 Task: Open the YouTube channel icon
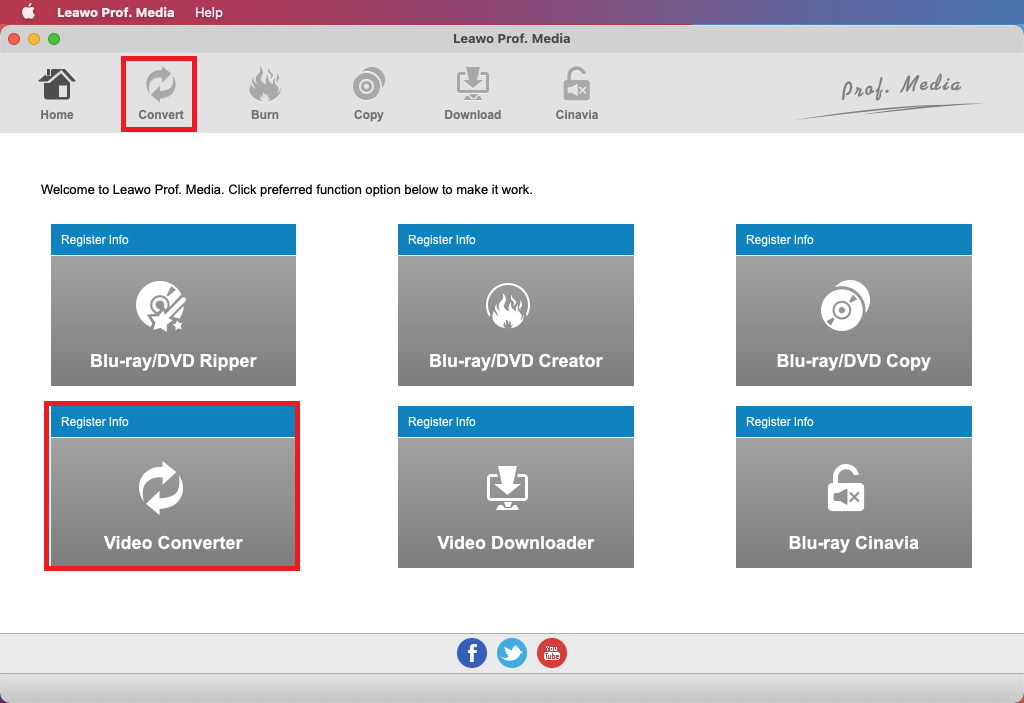point(552,654)
